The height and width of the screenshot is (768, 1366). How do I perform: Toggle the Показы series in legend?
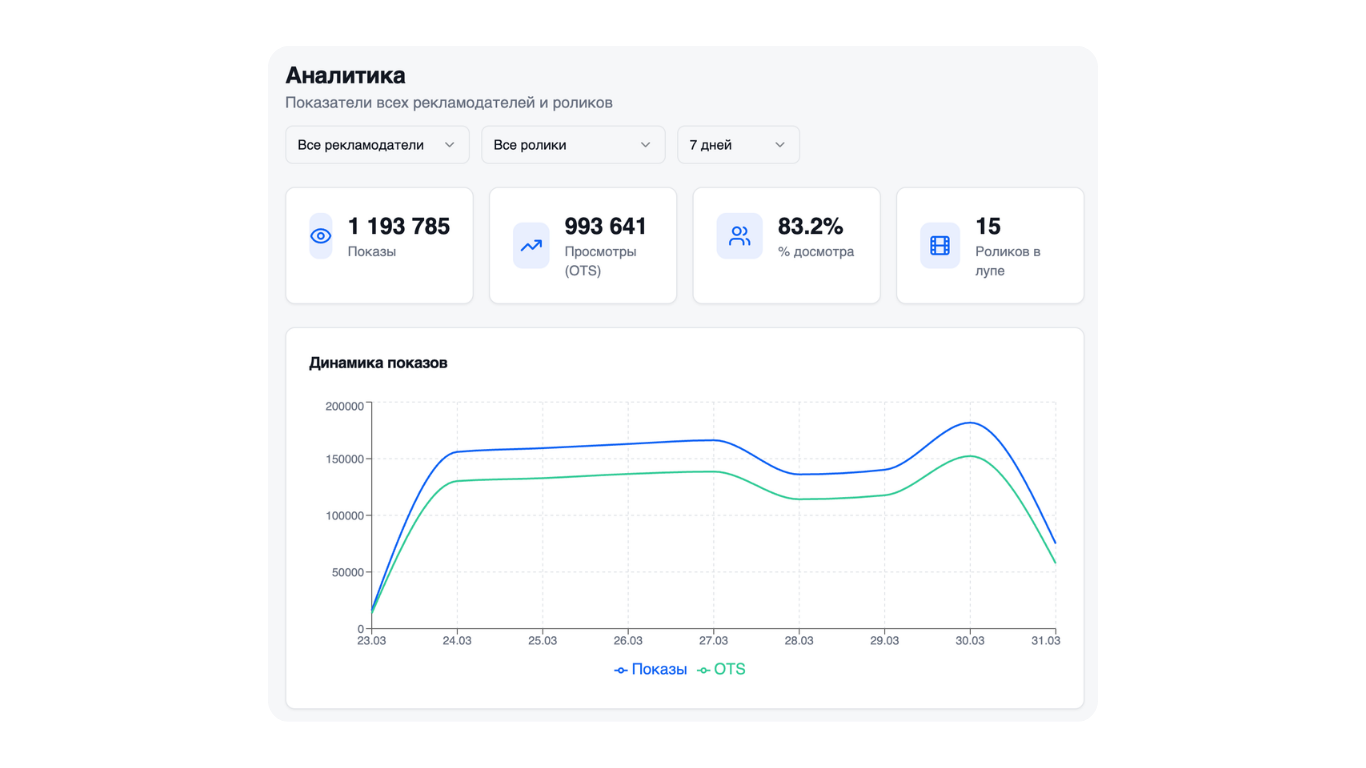click(x=651, y=670)
